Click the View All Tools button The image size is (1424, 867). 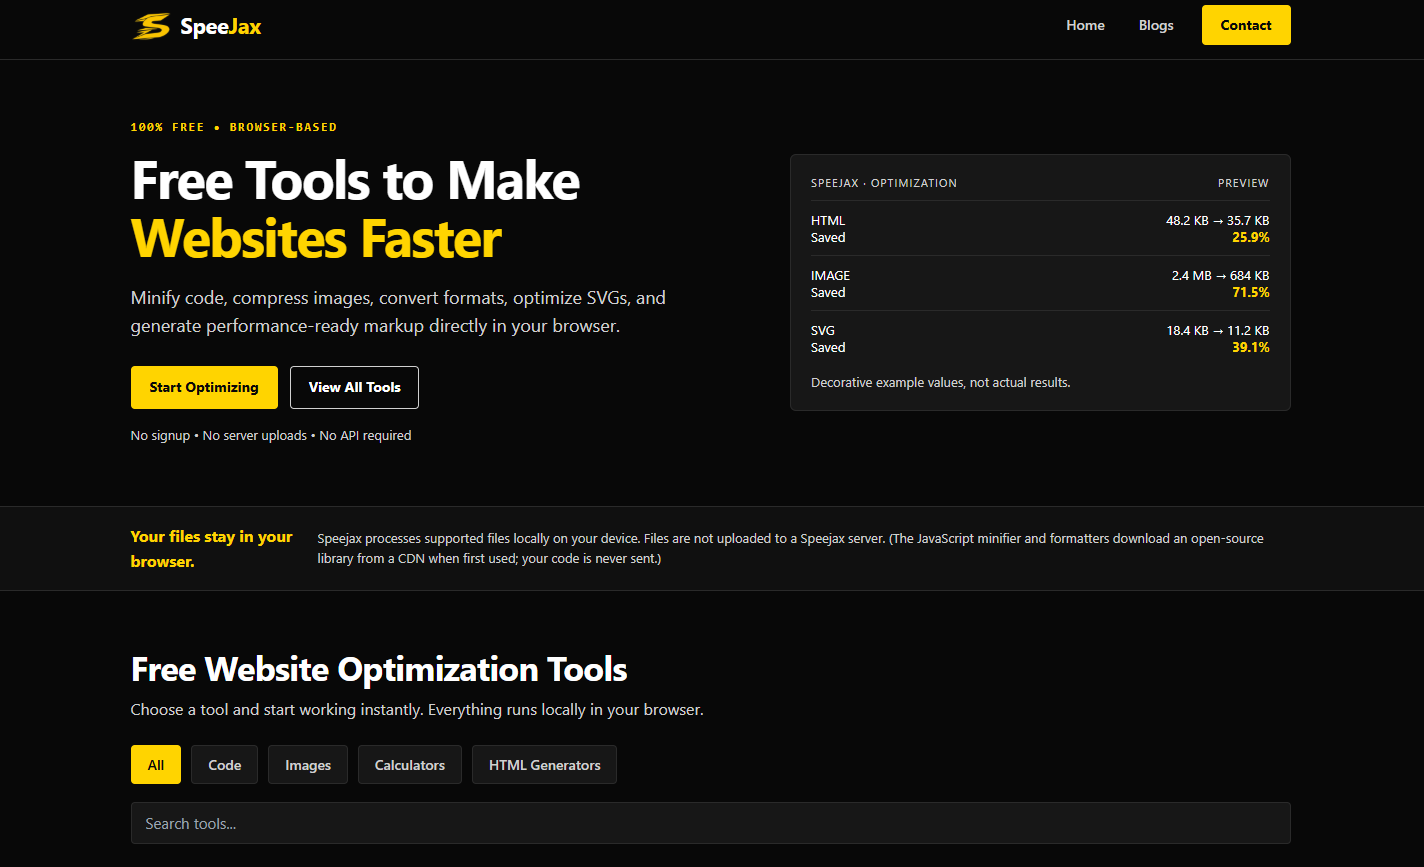354,387
